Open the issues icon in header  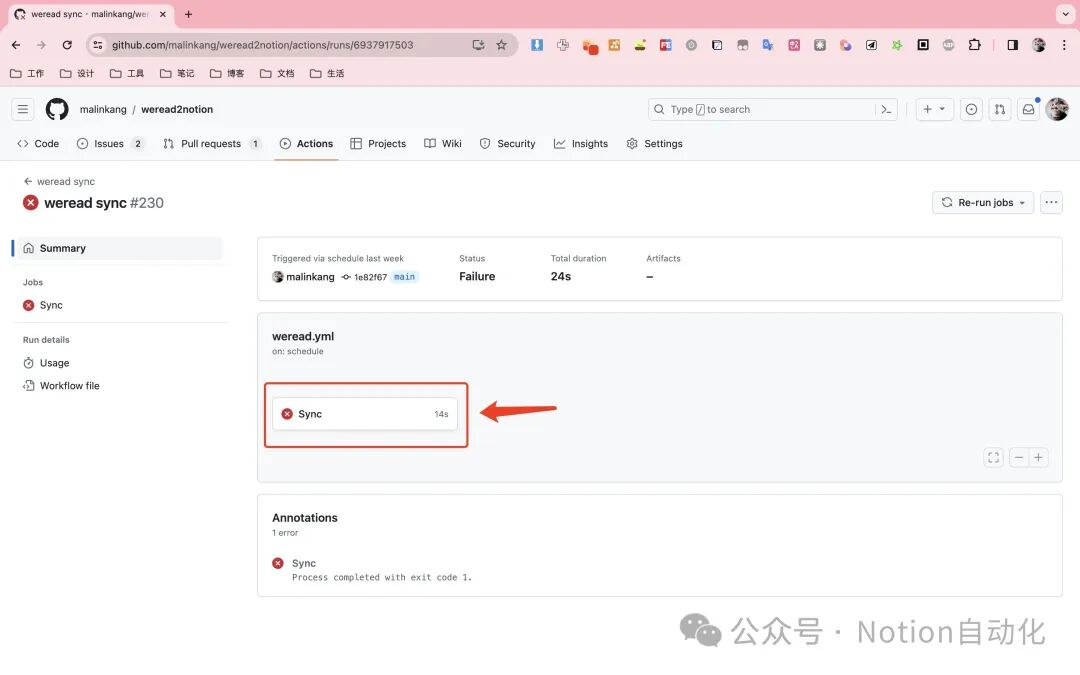click(971, 109)
